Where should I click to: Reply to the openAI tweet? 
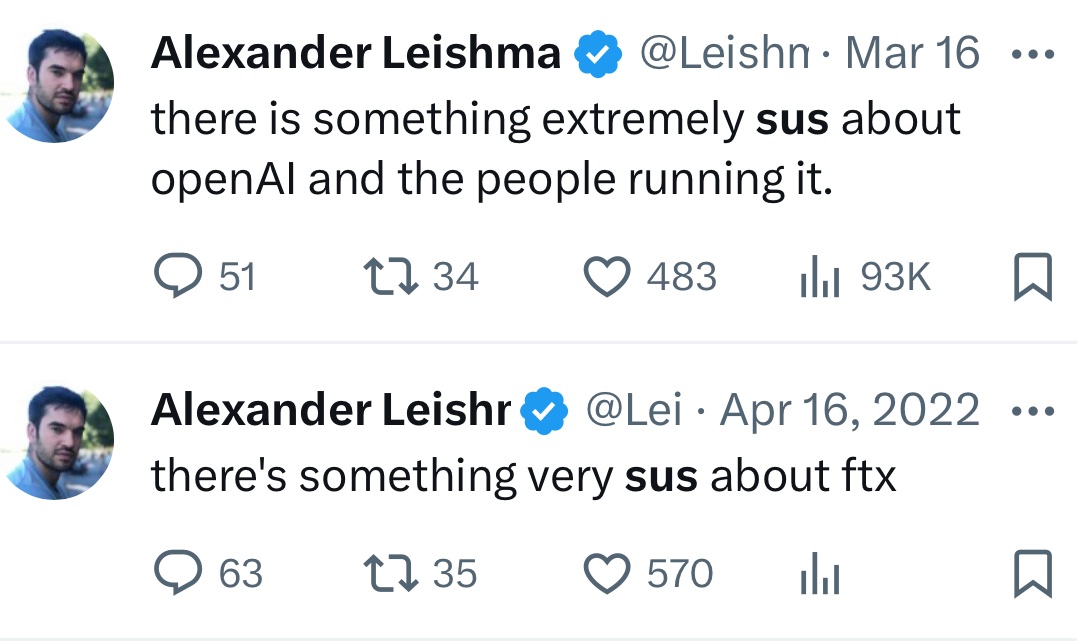click(179, 277)
